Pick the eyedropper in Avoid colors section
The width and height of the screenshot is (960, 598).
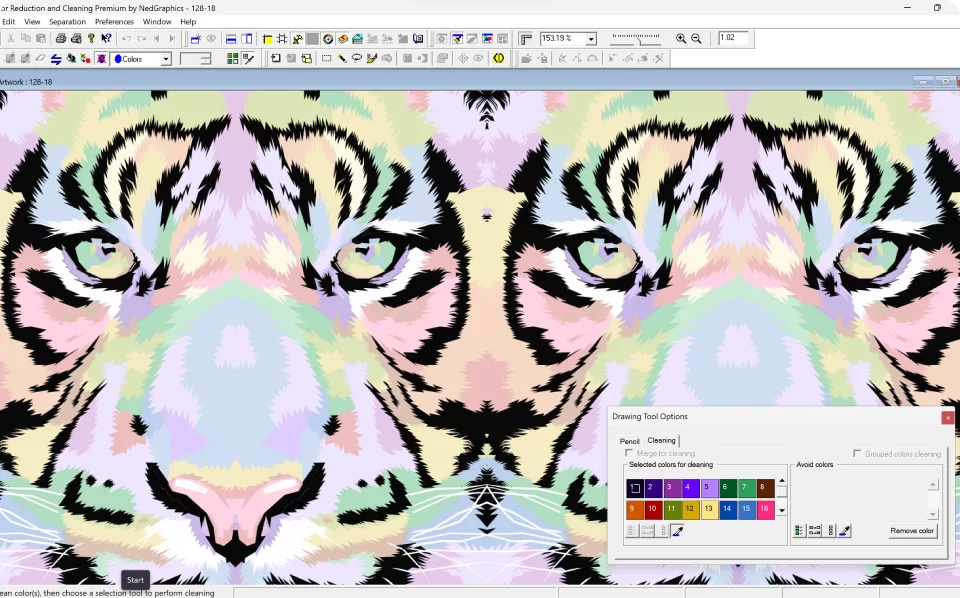[845, 531]
